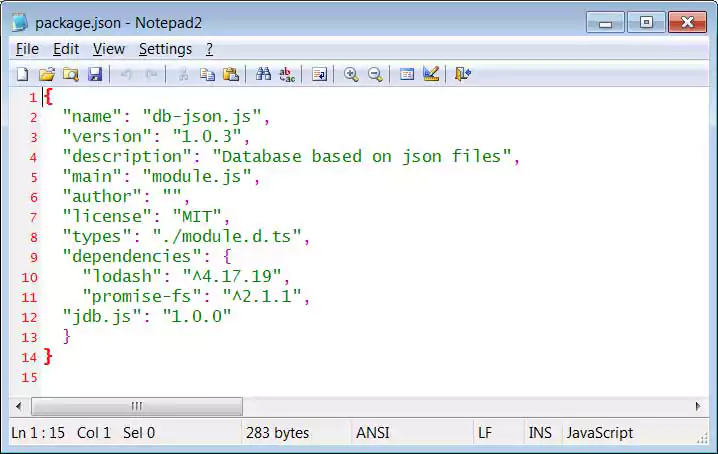
Task: Minimize the Notepad2 window
Action: [x=605, y=22]
